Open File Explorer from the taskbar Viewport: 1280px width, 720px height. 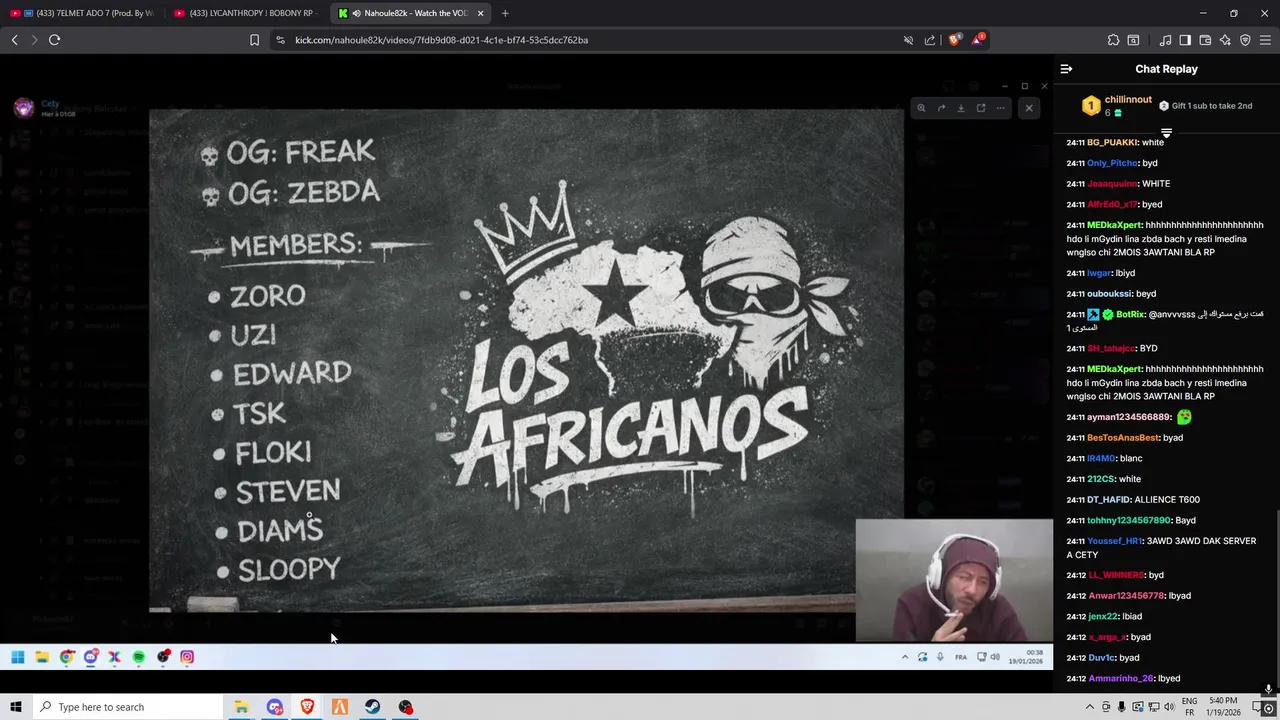pyautogui.click(x=241, y=707)
